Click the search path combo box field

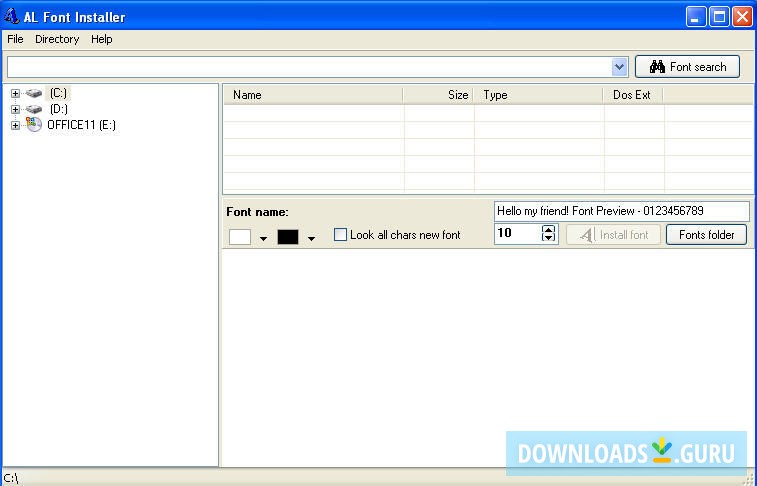(x=309, y=67)
